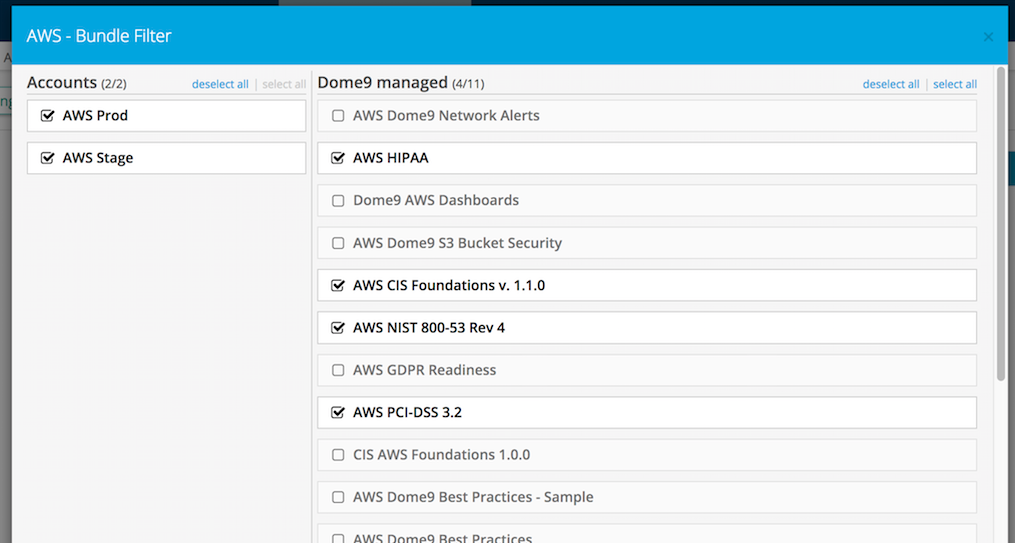Click the AWS GDPR Readiness label
The image size is (1015, 543).
[x=425, y=370]
